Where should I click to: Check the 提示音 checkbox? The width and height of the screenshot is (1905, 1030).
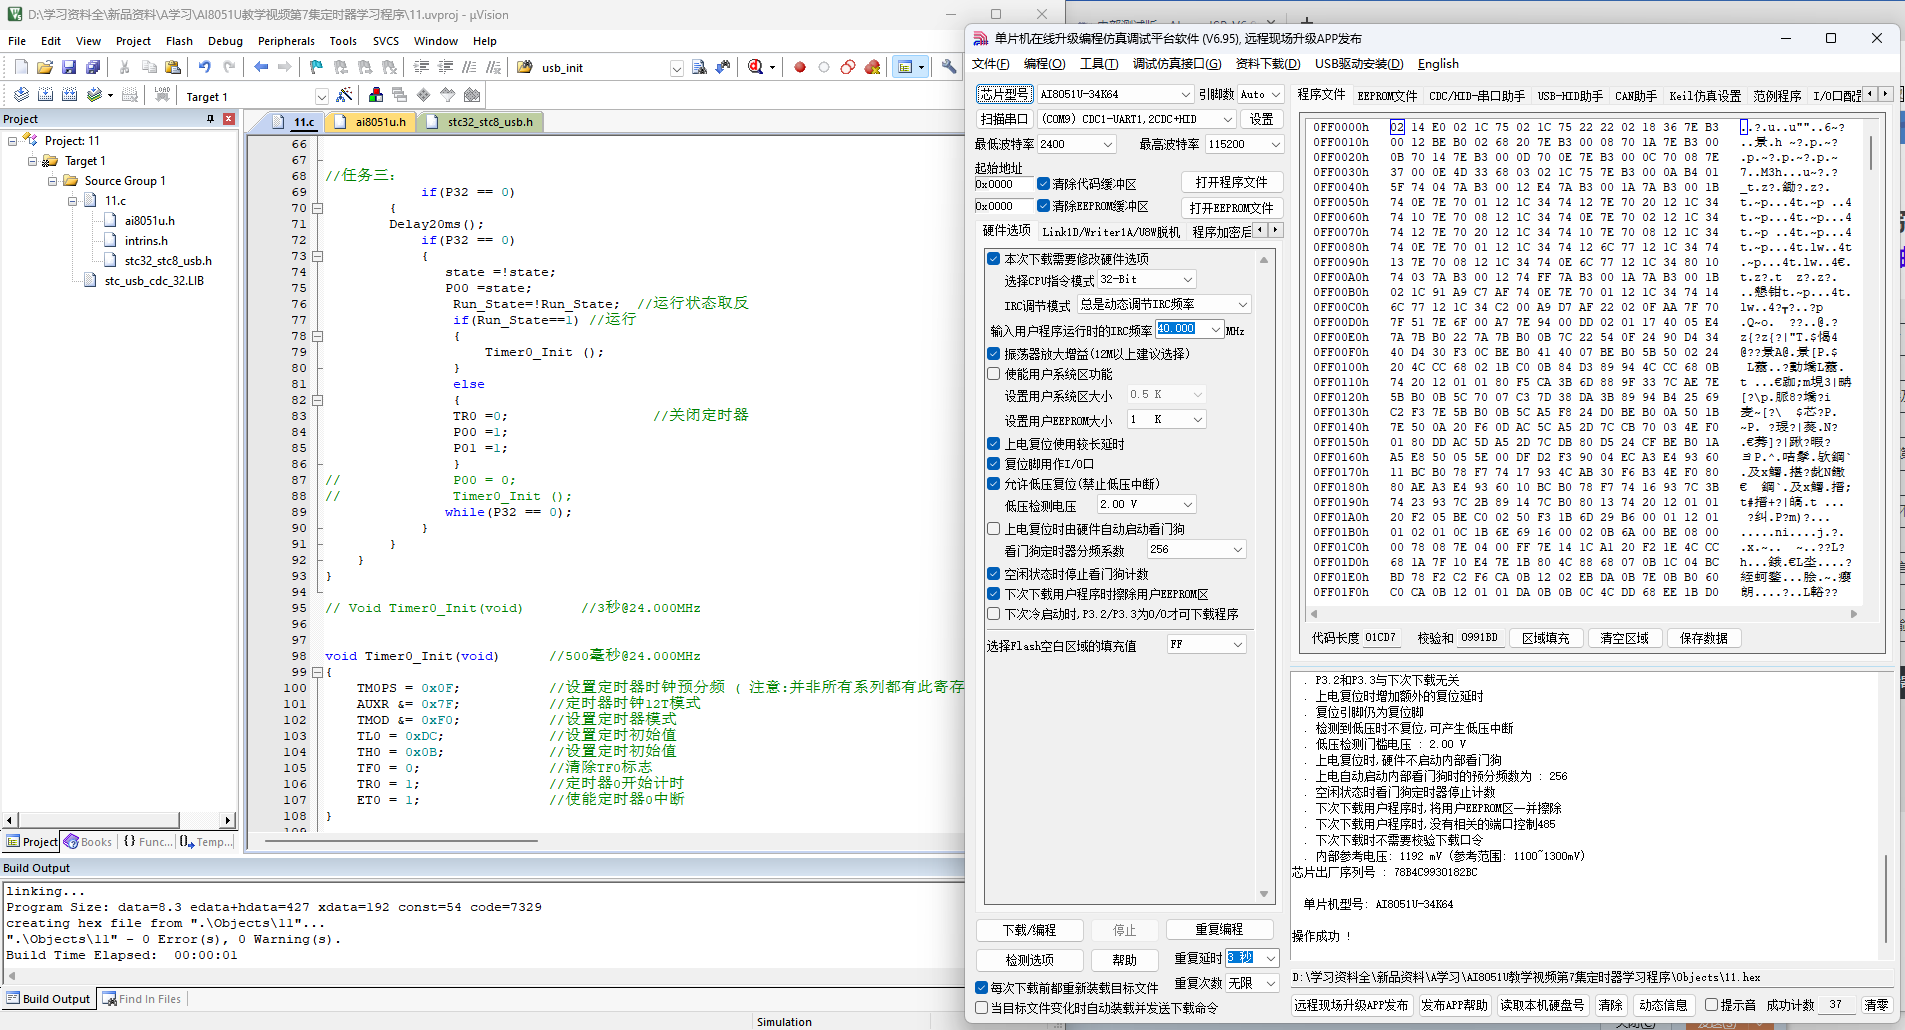pyautogui.click(x=1712, y=1005)
